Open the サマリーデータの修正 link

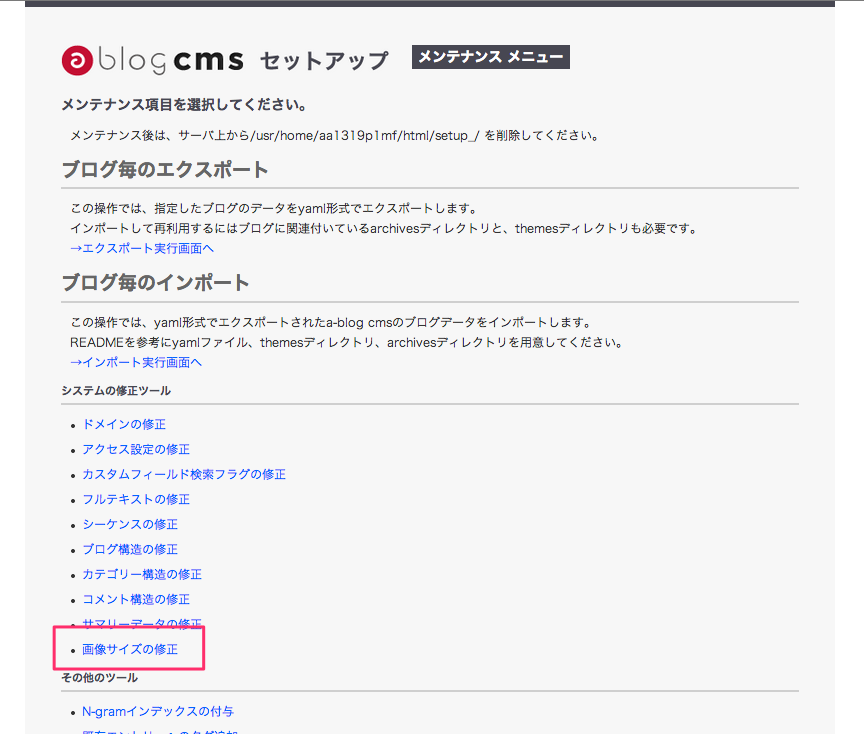[142, 623]
